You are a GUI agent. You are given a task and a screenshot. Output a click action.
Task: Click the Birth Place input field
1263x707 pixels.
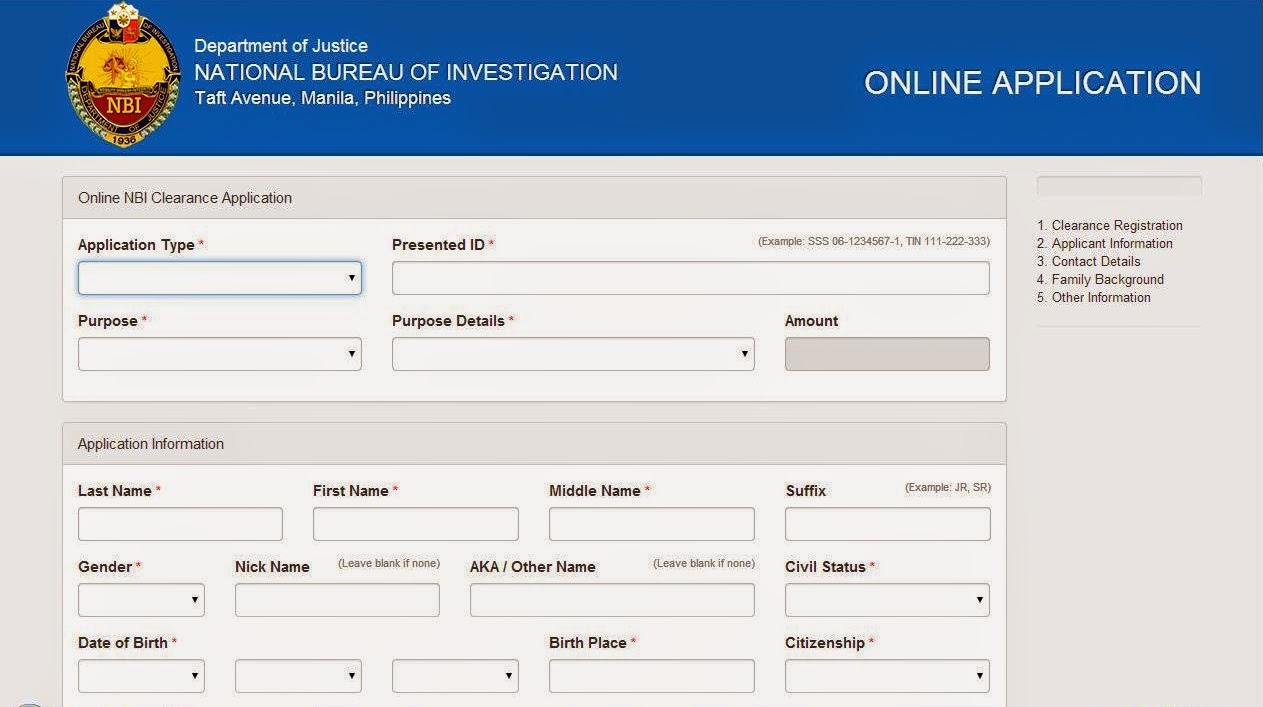tap(652, 676)
